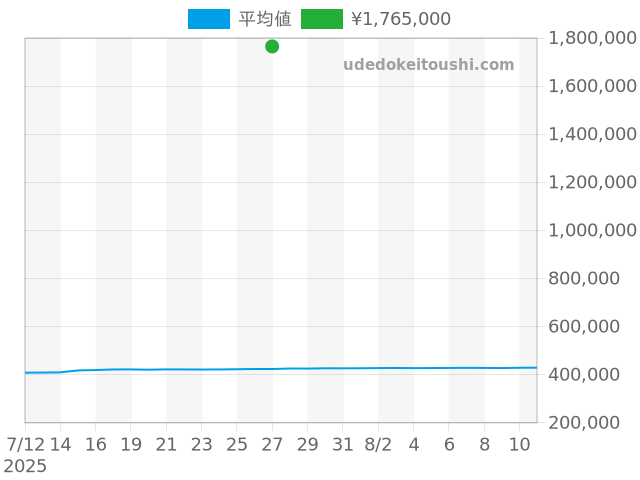Screen dimensions: 640x480
Task: Click the 1,200,000 y-axis label
Action: pyautogui.click(x=592, y=182)
